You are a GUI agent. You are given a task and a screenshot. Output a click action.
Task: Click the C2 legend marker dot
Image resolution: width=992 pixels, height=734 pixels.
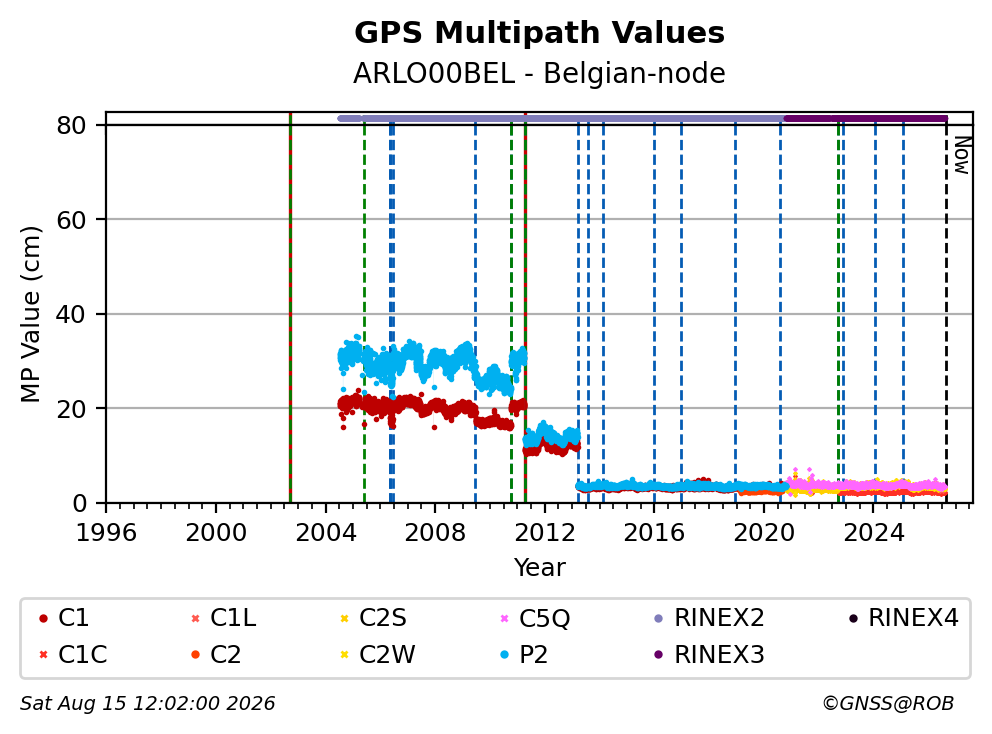point(195,655)
